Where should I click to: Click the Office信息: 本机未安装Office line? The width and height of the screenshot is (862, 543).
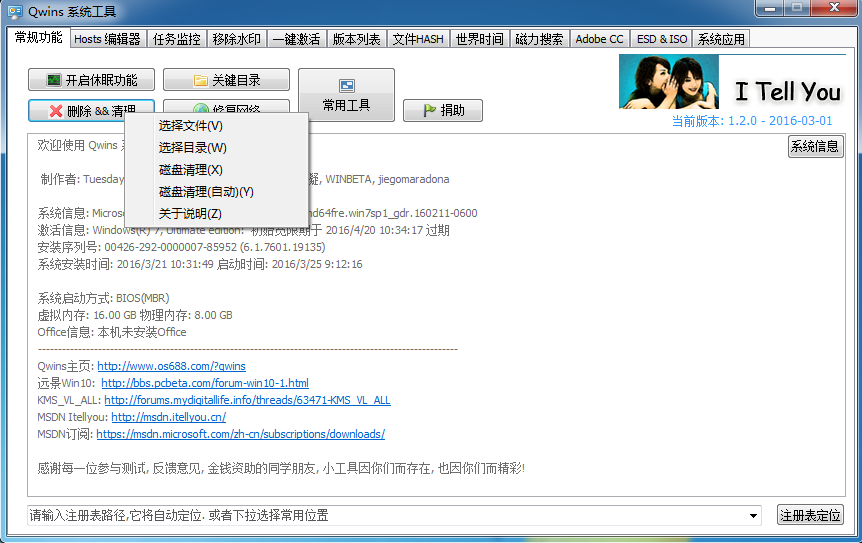112,333
